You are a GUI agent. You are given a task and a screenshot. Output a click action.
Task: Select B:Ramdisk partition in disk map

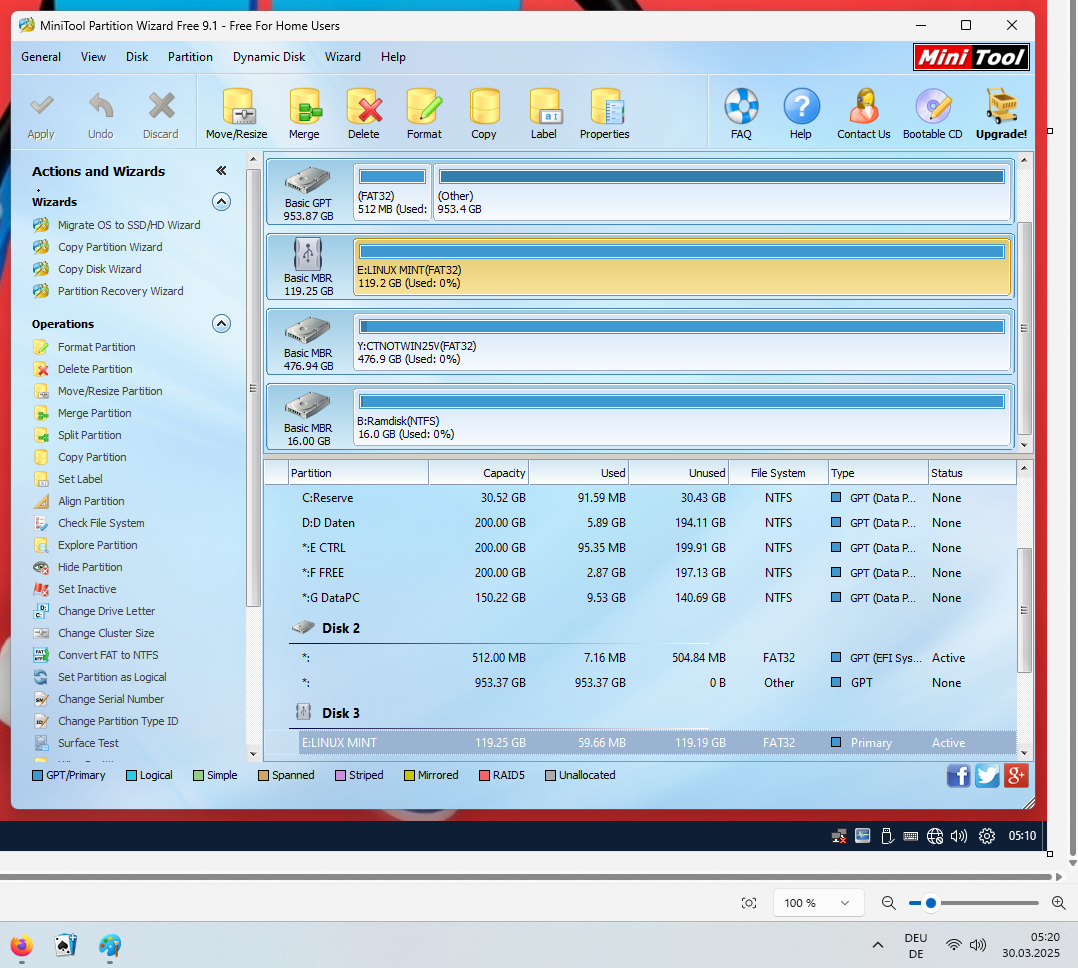681,417
